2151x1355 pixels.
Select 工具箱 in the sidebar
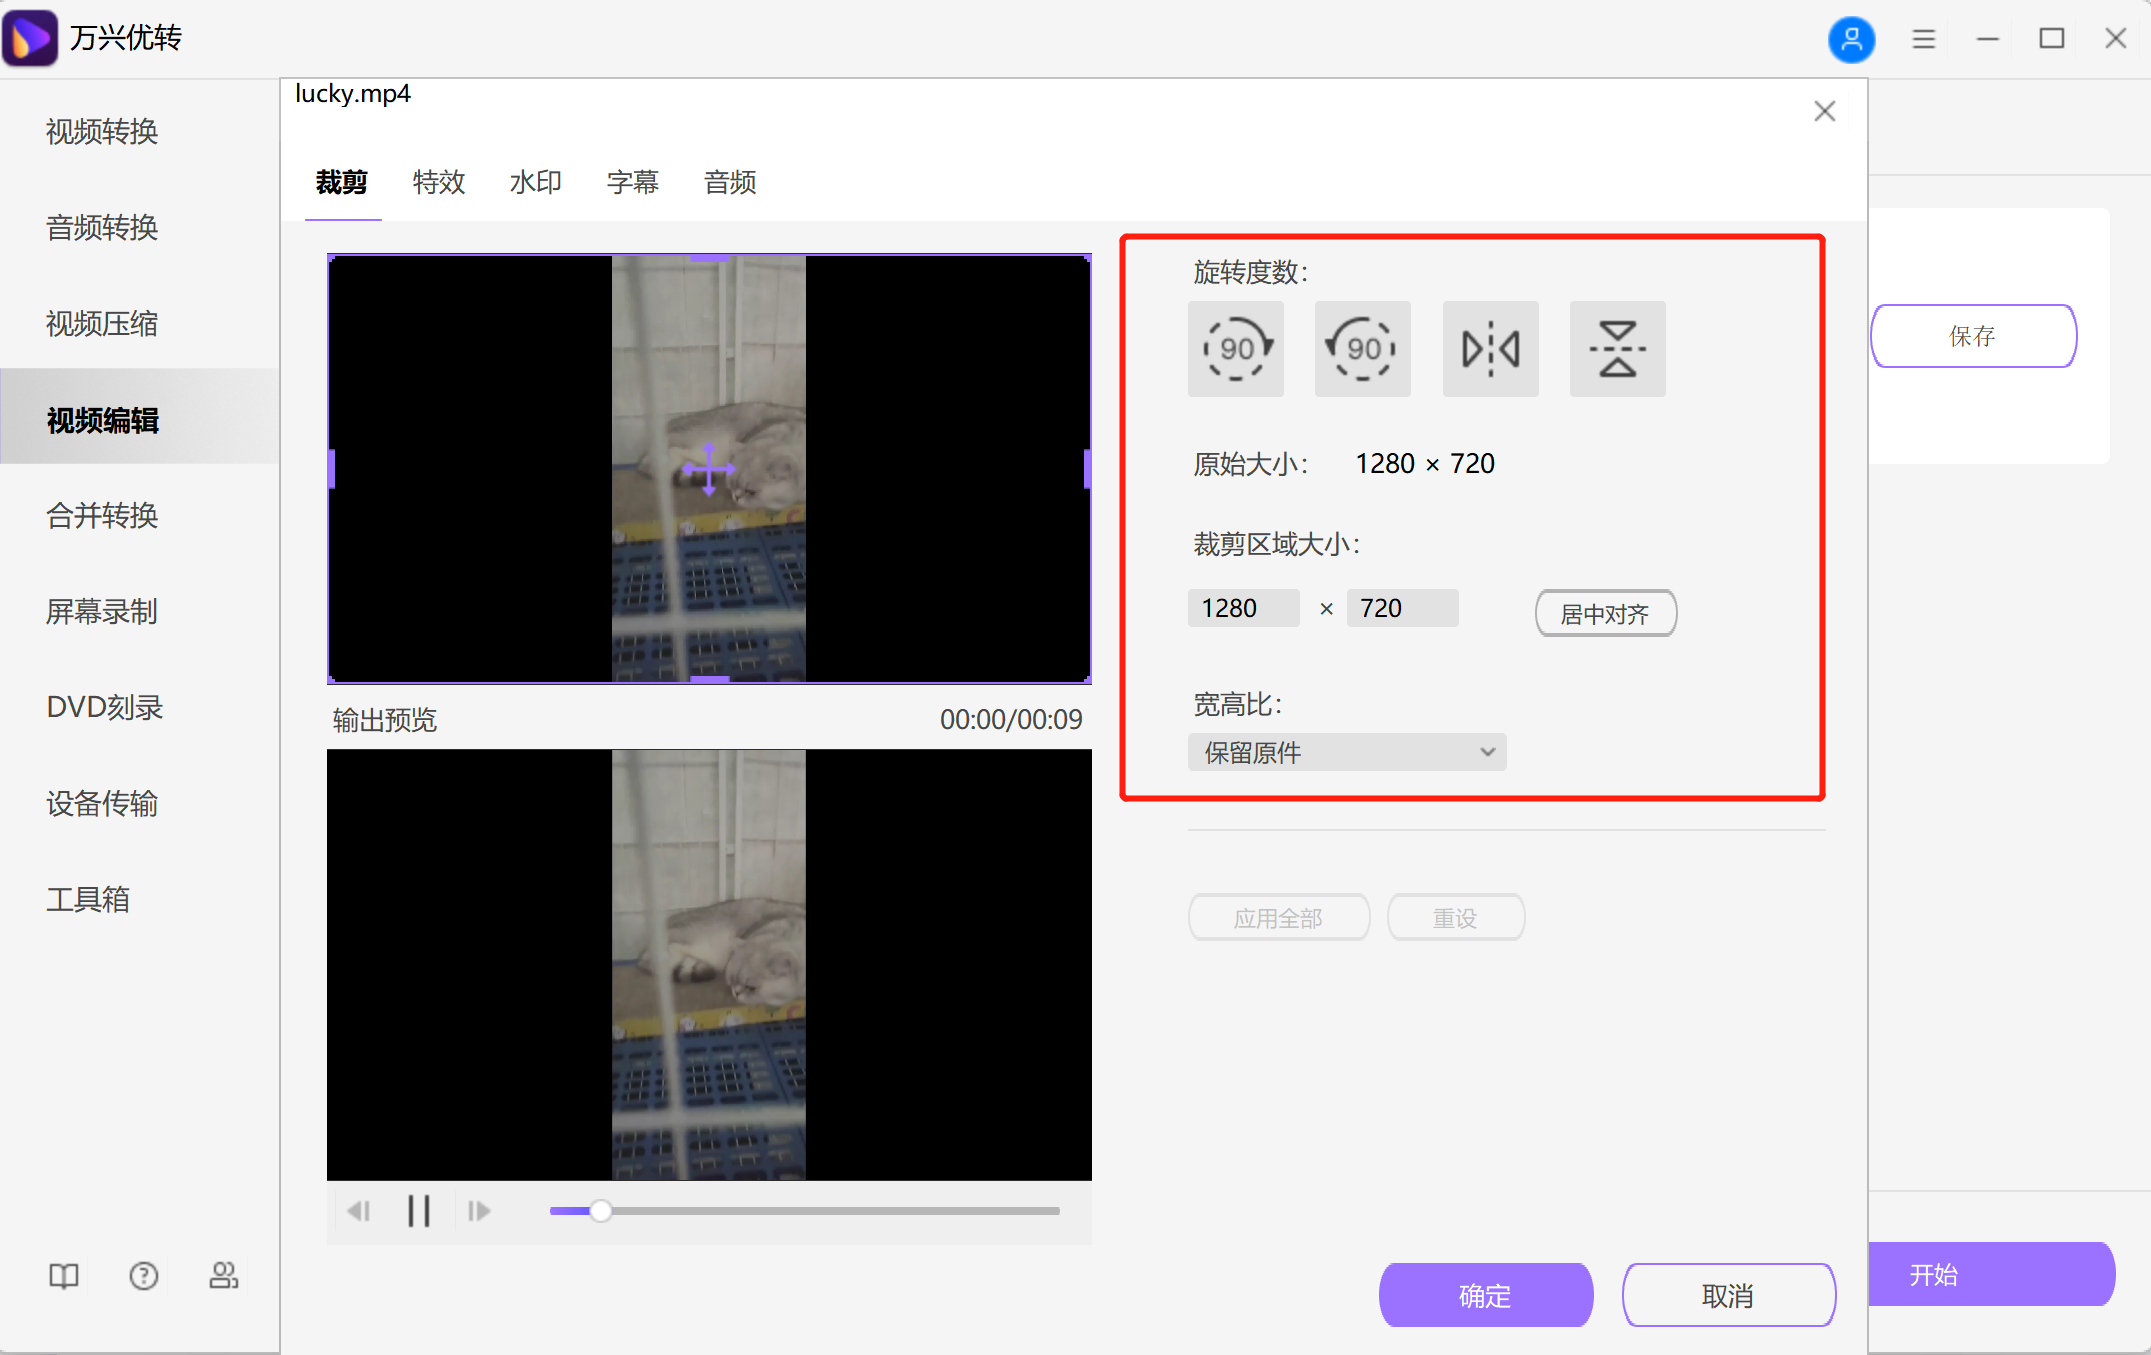[88, 899]
